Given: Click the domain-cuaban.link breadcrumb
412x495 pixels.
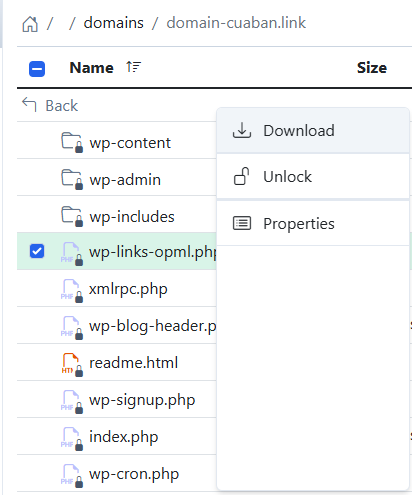Looking at the screenshot, I should pos(236,23).
